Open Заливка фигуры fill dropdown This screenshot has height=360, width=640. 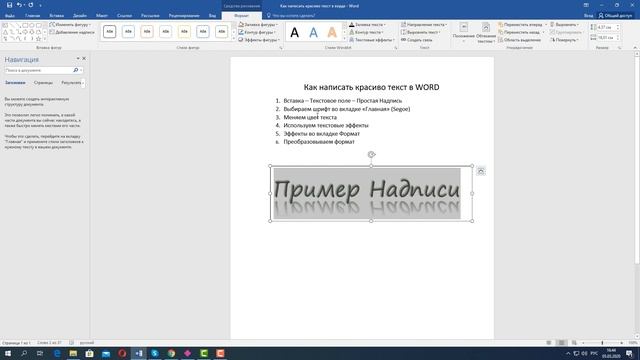[x=259, y=25]
